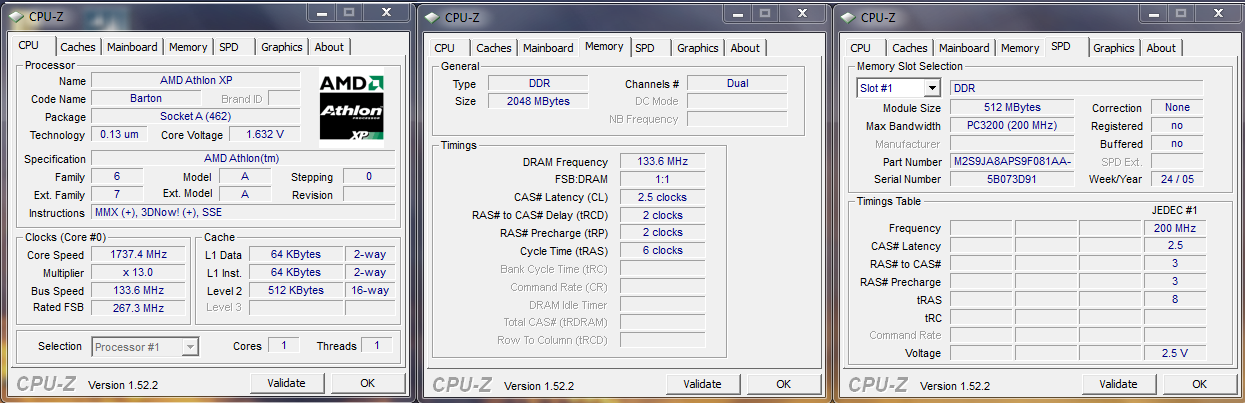
Task: Click the '2048 MBytes' memory size value
Action: coord(538,101)
